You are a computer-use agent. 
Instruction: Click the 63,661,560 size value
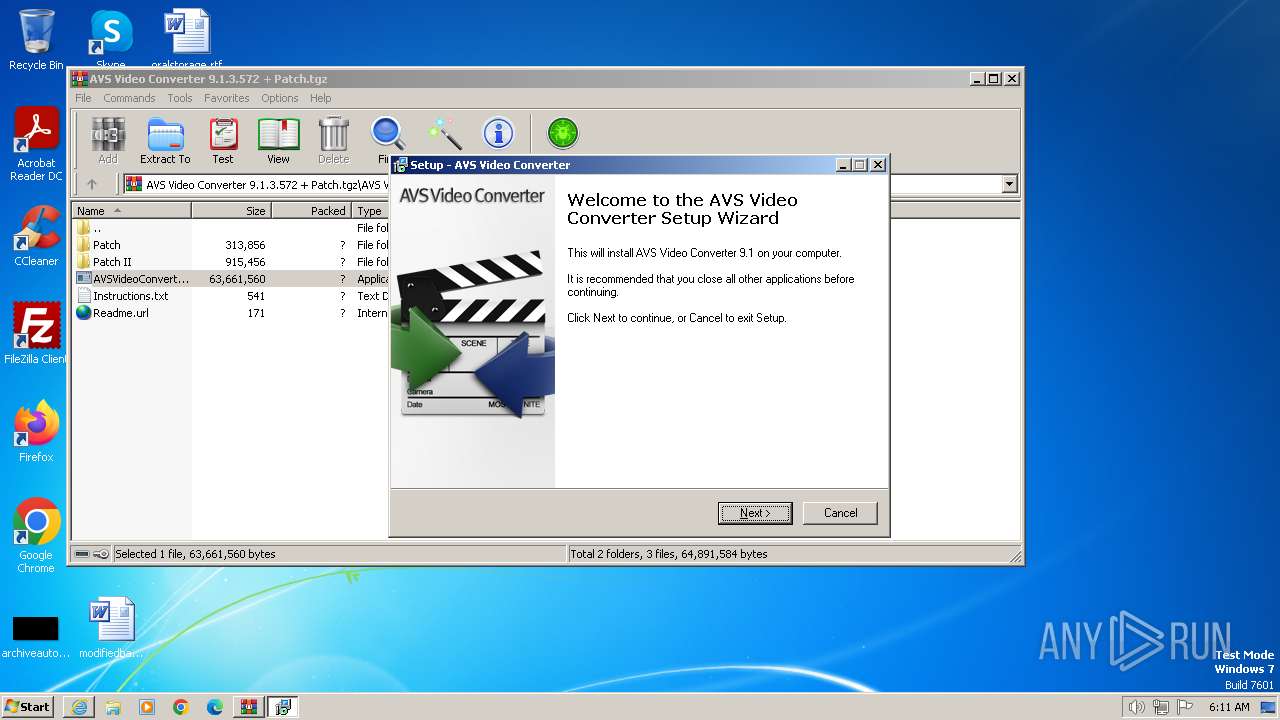pyautogui.click(x=237, y=279)
